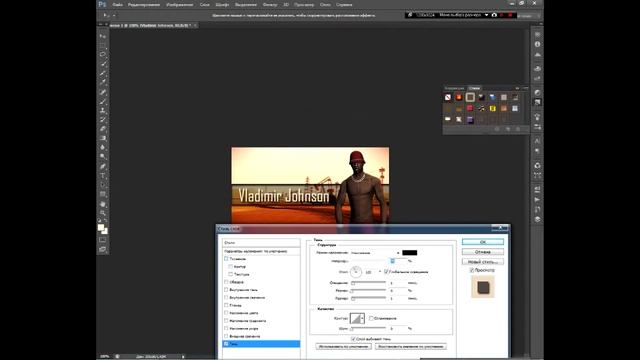Select the Rectangle shape tool

click(102, 194)
